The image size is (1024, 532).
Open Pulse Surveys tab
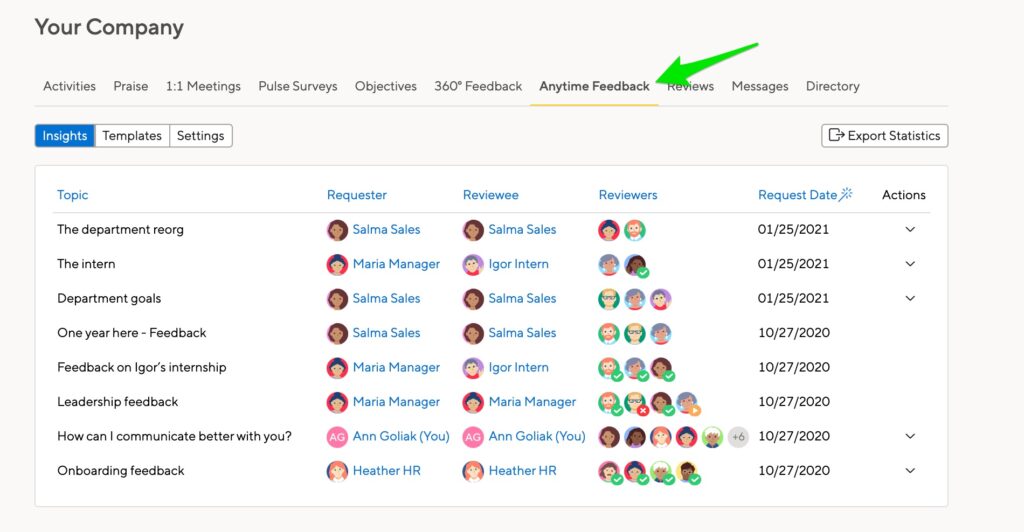tap(298, 86)
